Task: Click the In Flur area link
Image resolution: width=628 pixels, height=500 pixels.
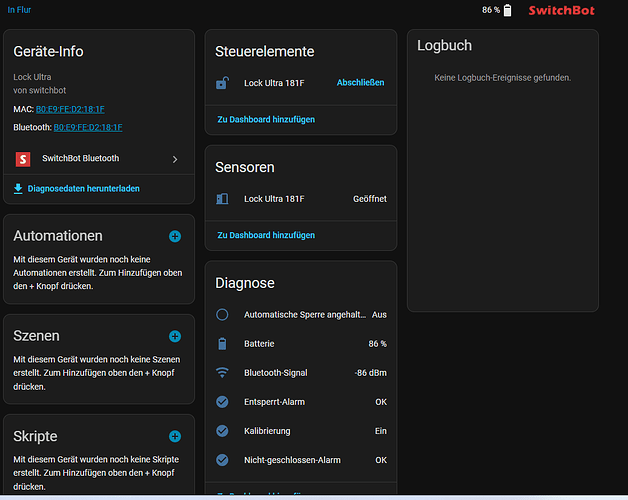Action: coord(19,10)
